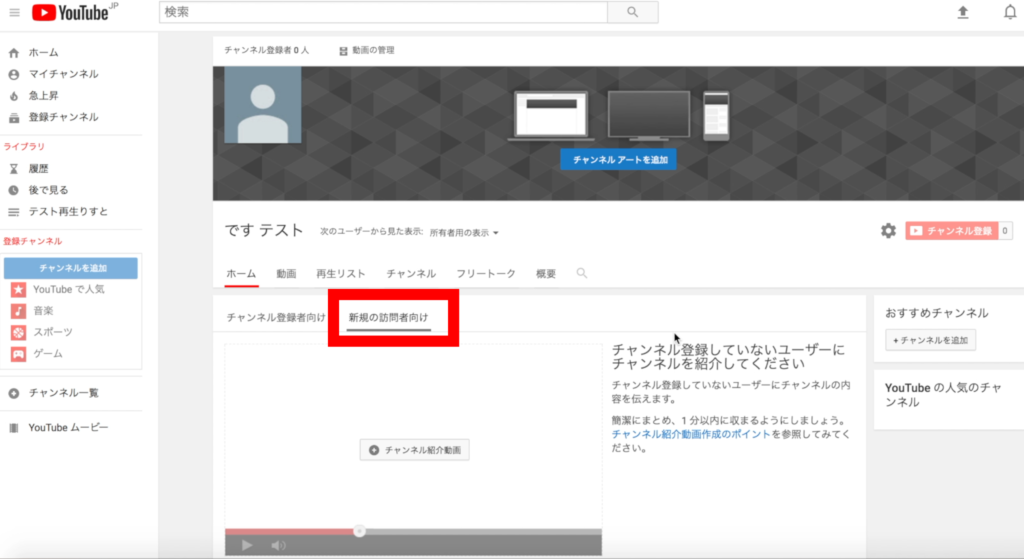Image resolution: width=1024 pixels, height=559 pixels.
Task: Click the おすすめチャンネル heading
Action: tap(936, 313)
